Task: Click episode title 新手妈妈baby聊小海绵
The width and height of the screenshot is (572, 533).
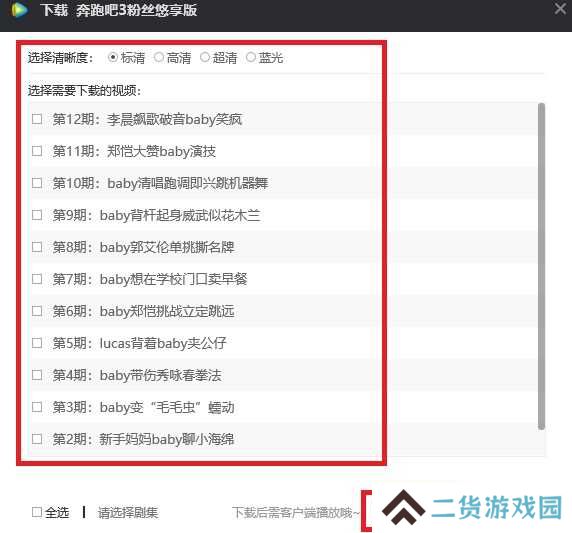Action: pos(167,439)
